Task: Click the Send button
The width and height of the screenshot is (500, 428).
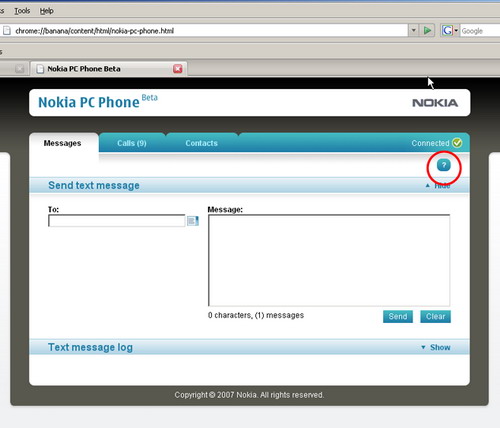Action: tap(398, 316)
